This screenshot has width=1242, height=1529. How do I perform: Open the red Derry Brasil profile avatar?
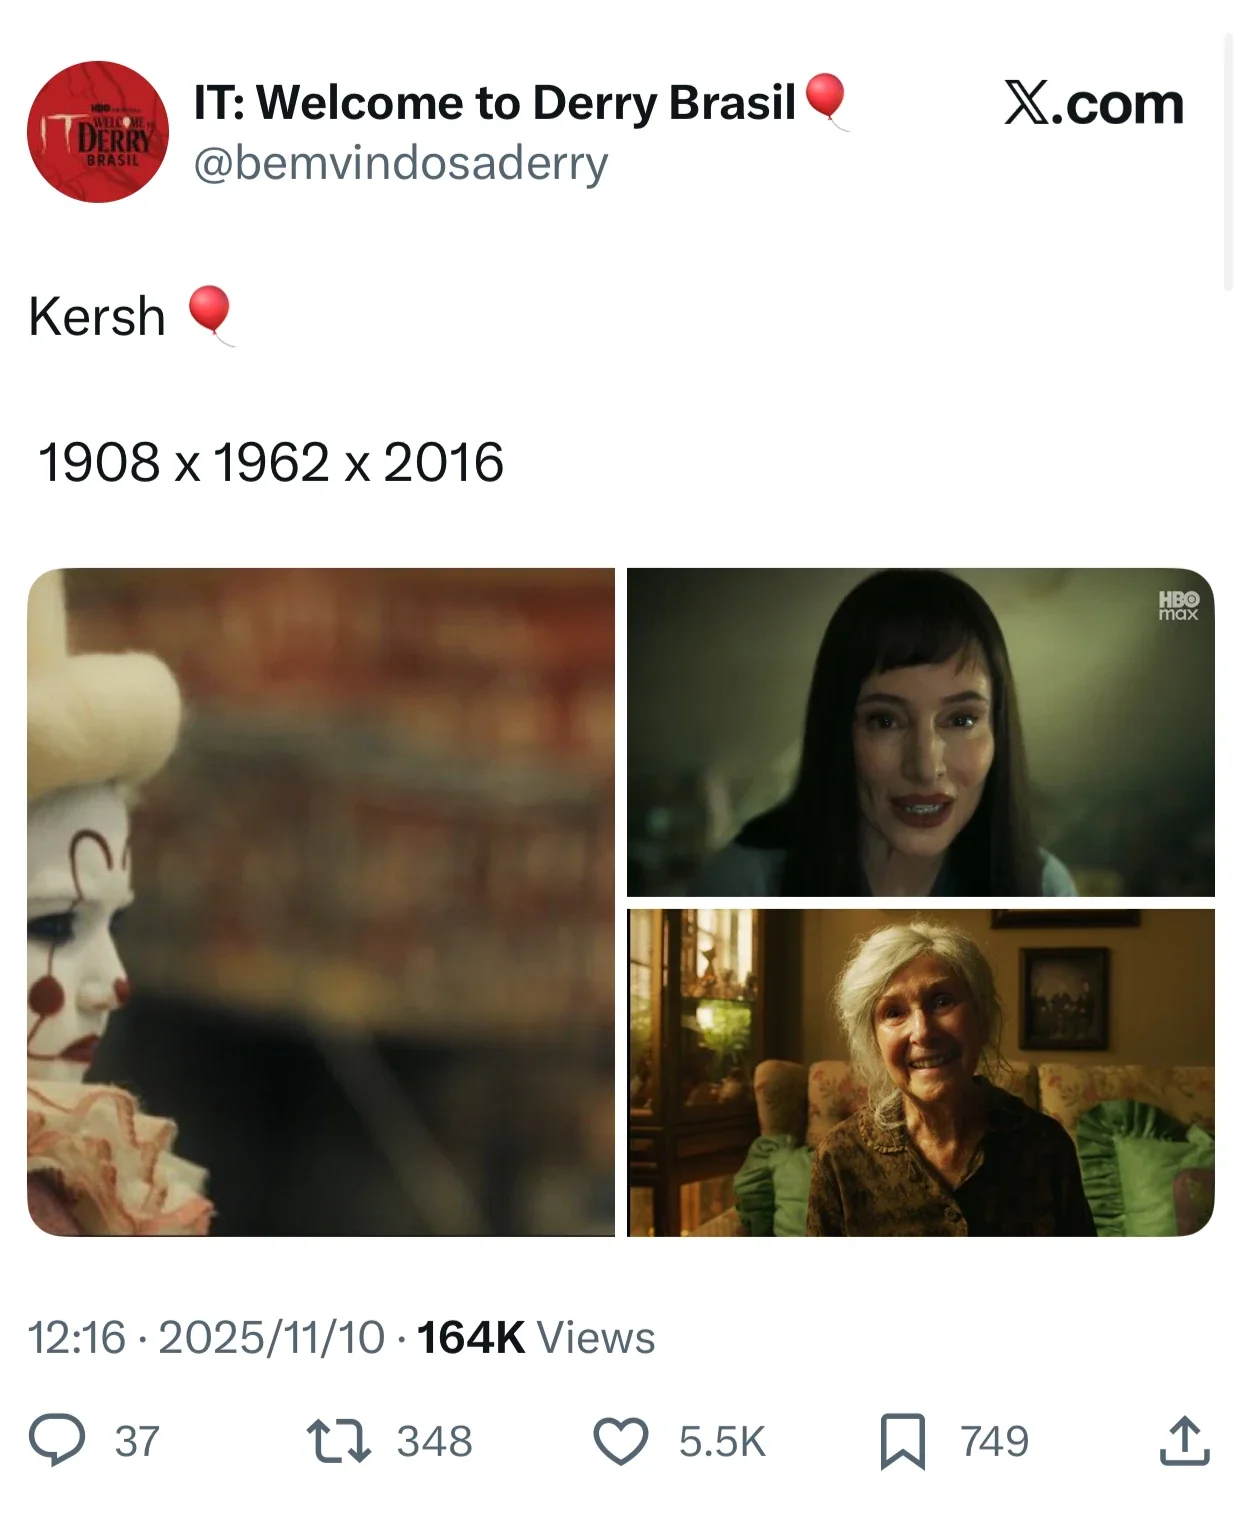point(98,132)
